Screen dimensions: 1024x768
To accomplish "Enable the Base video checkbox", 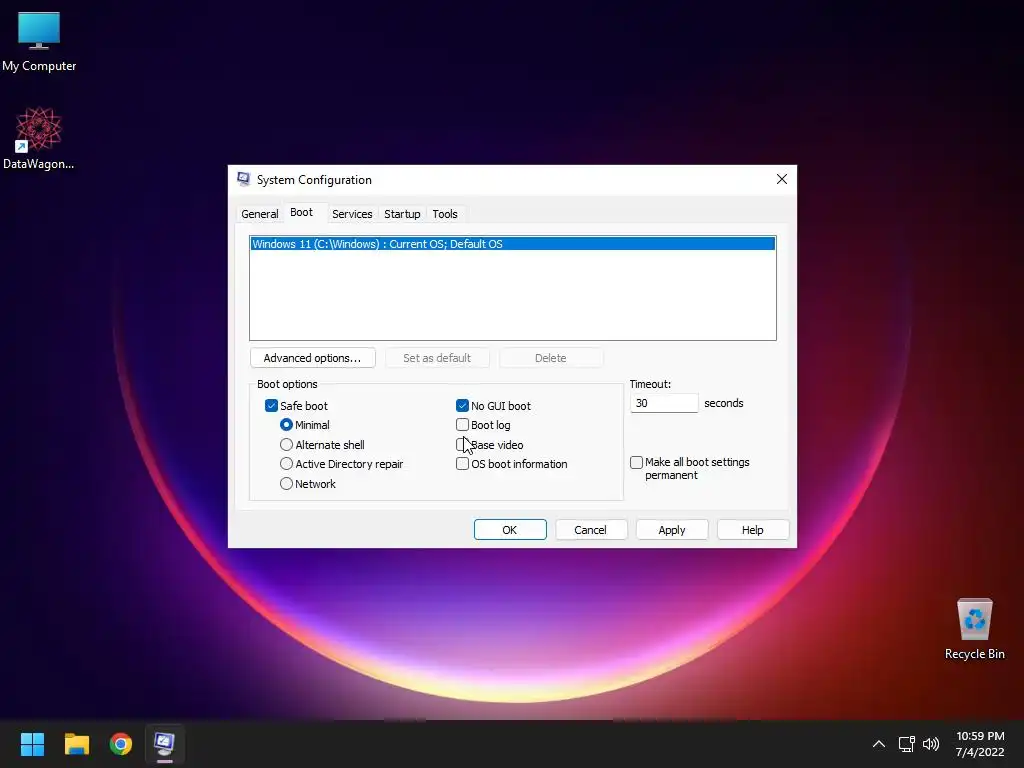I will (x=462, y=445).
